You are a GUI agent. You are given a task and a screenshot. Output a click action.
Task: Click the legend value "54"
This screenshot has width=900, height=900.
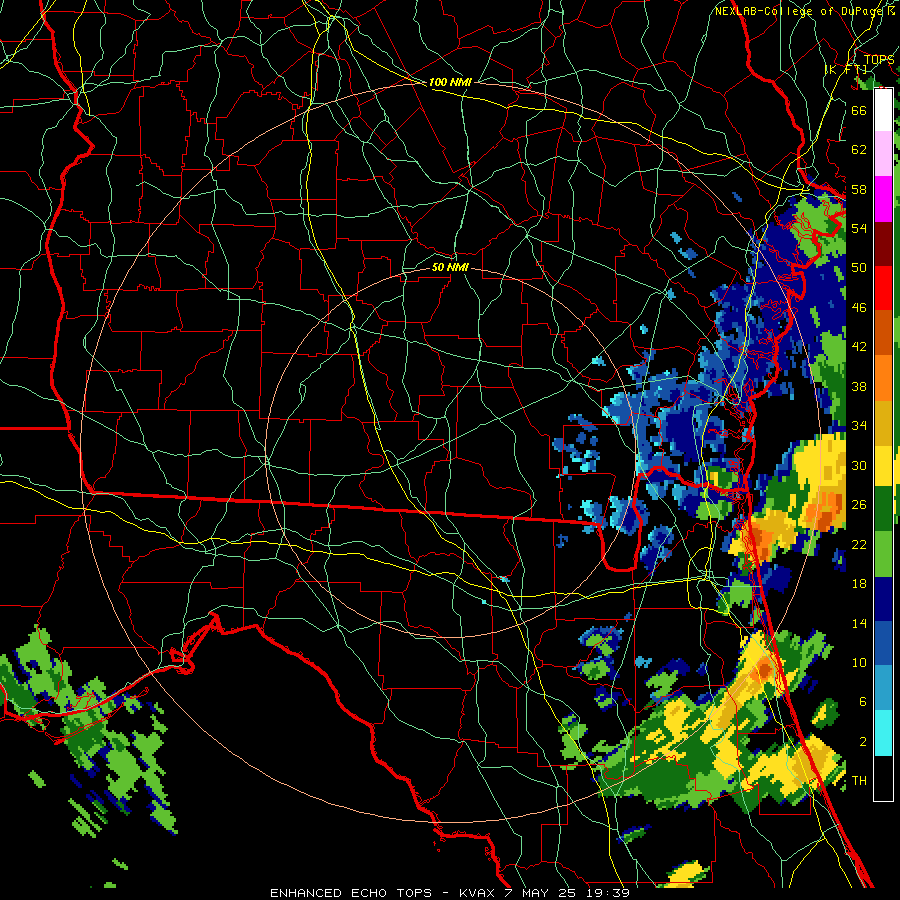pyautogui.click(x=859, y=228)
